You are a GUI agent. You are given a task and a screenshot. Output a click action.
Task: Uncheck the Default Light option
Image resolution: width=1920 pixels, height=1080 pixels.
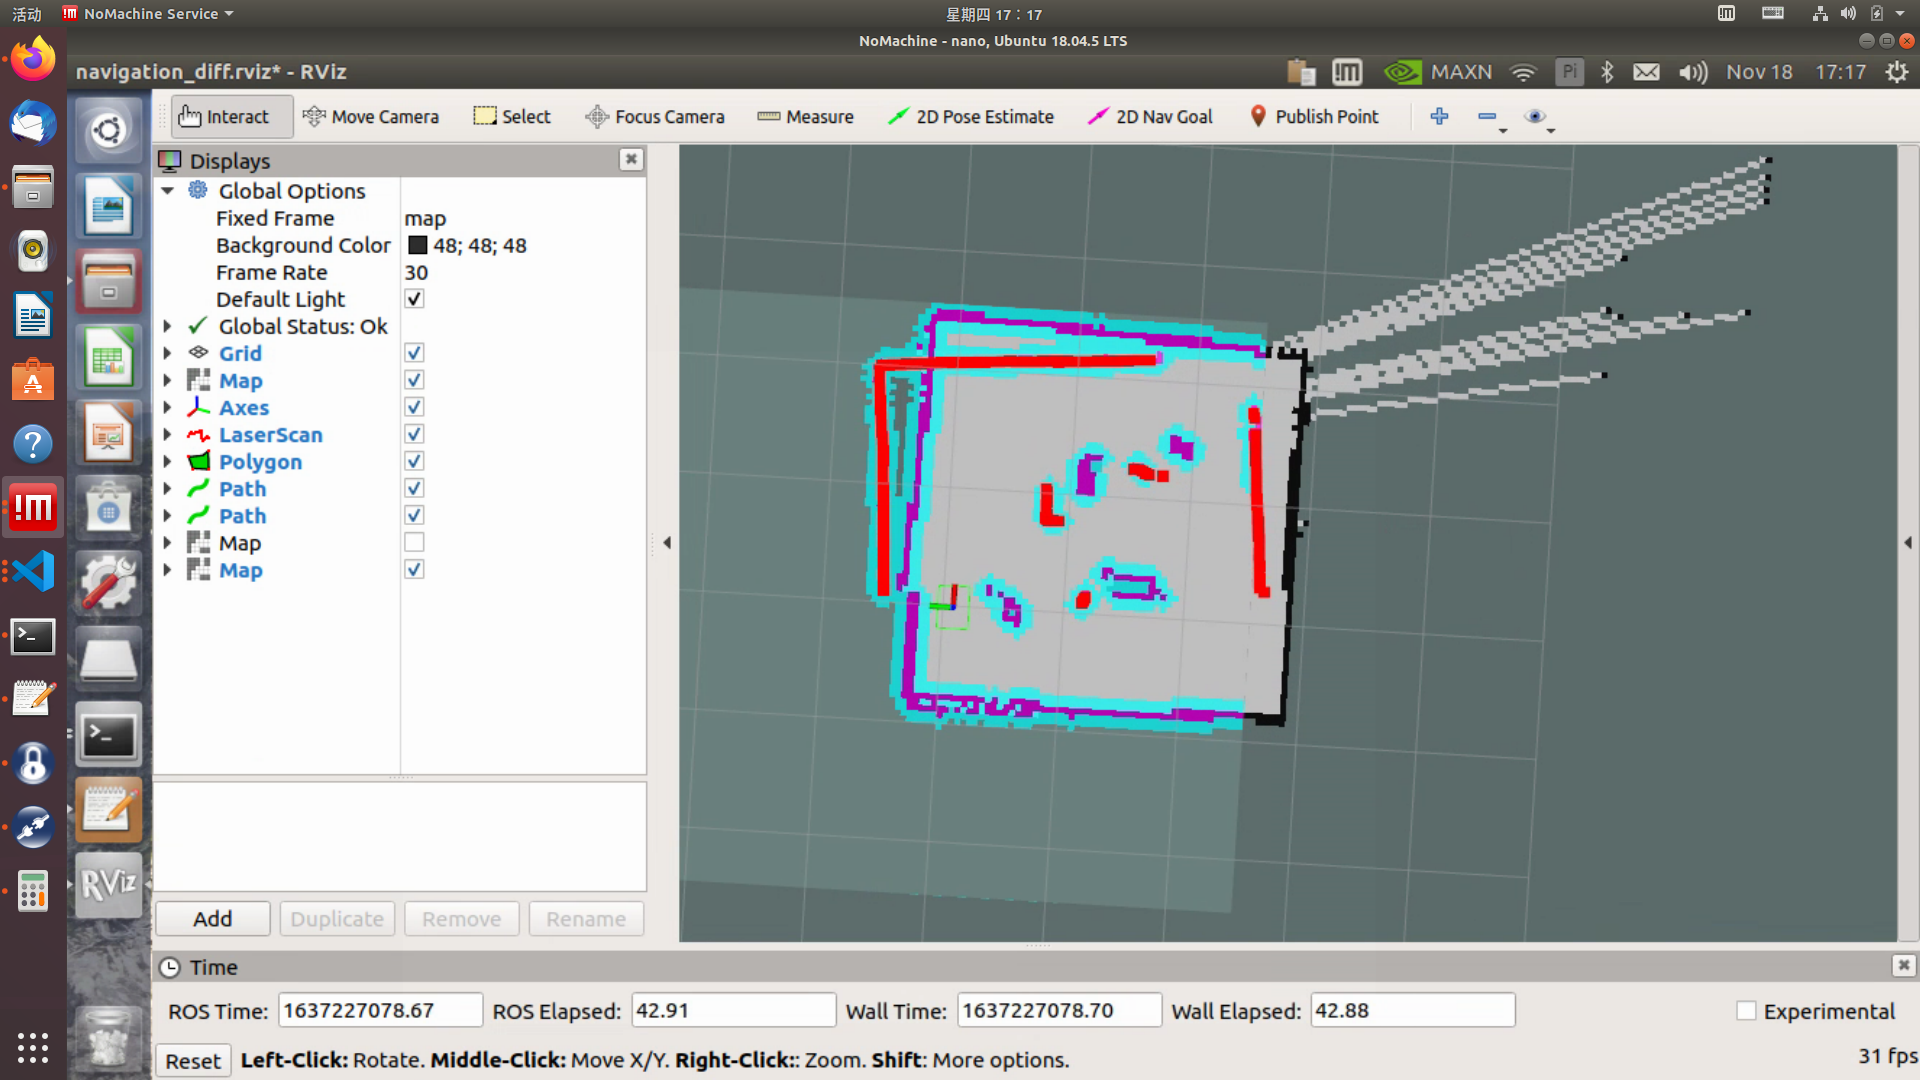[414, 299]
